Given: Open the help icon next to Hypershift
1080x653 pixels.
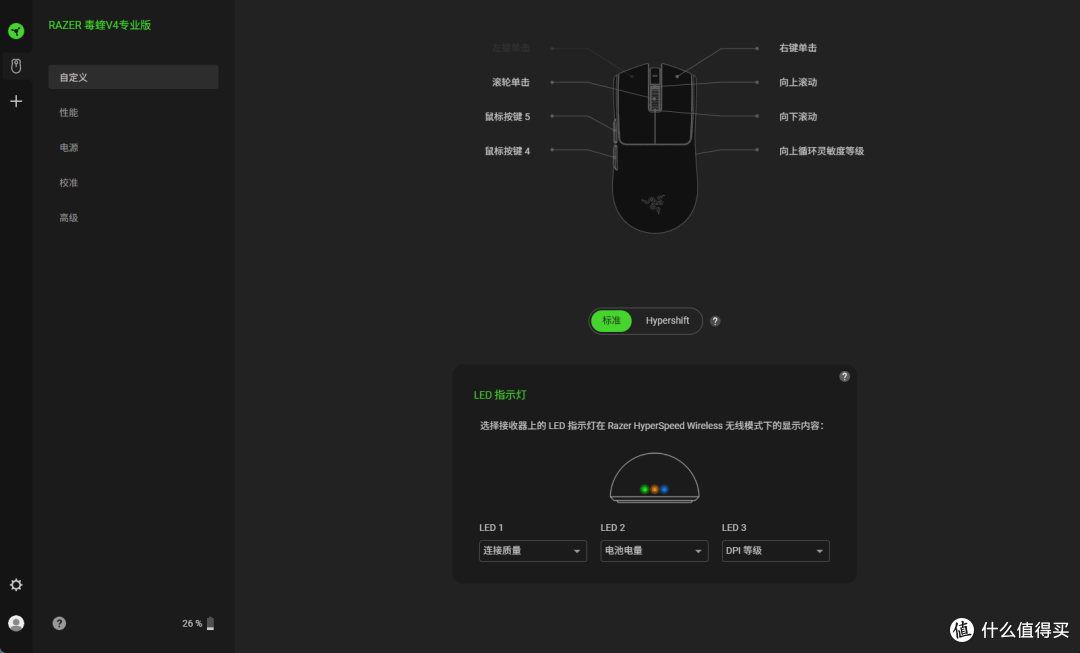Looking at the screenshot, I should tap(715, 321).
